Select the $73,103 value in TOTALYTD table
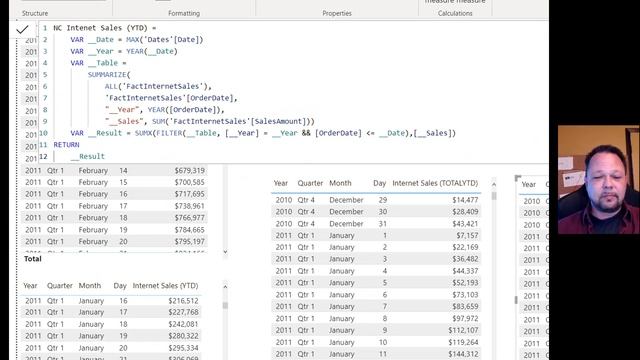 coord(465,295)
